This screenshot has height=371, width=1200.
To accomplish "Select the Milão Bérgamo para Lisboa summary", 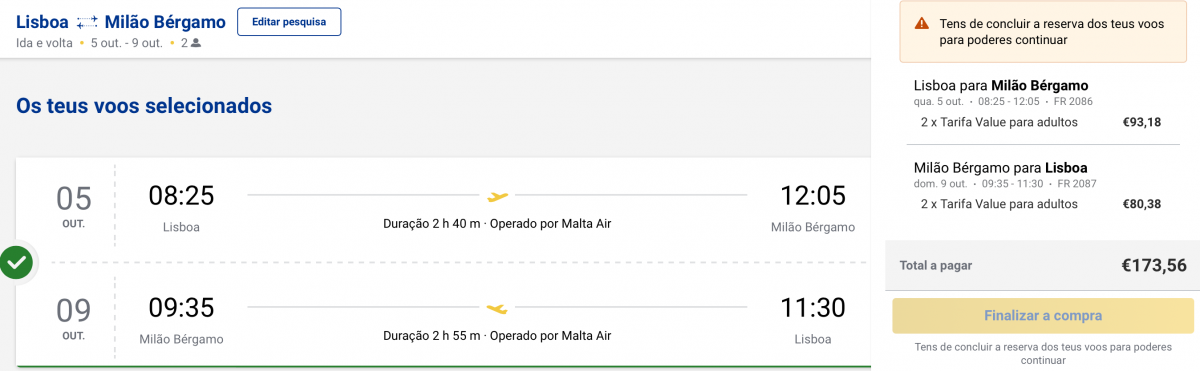I will tap(1000, 167).
